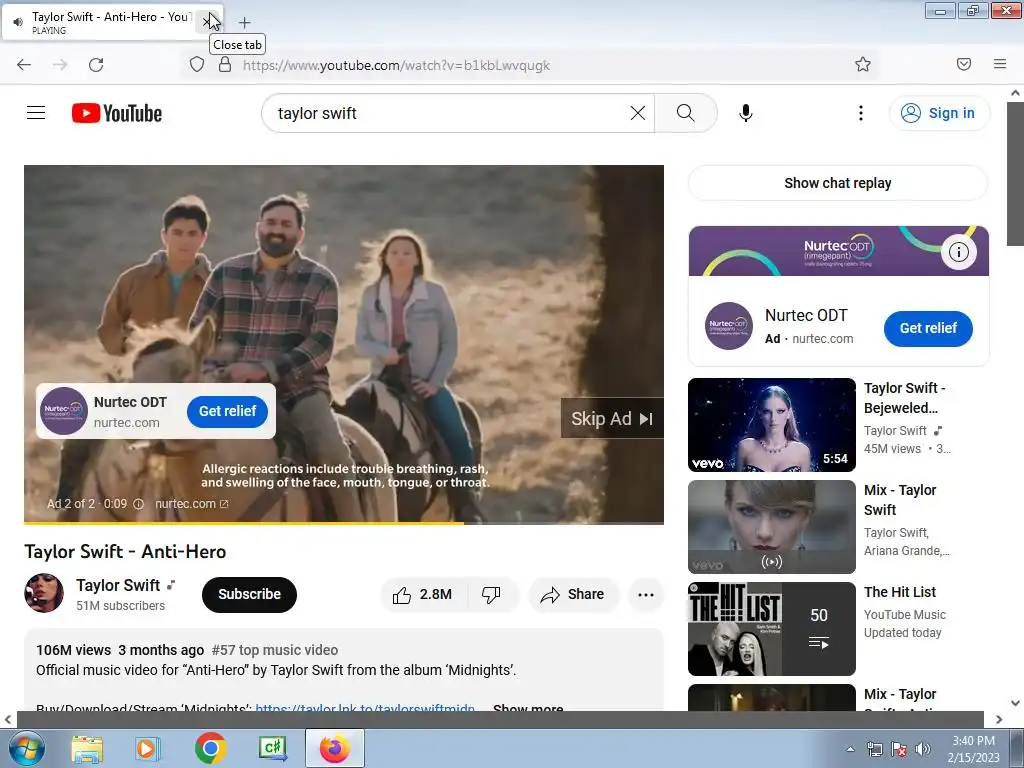Click Get relief in sidebar ad

pos(928,328)
